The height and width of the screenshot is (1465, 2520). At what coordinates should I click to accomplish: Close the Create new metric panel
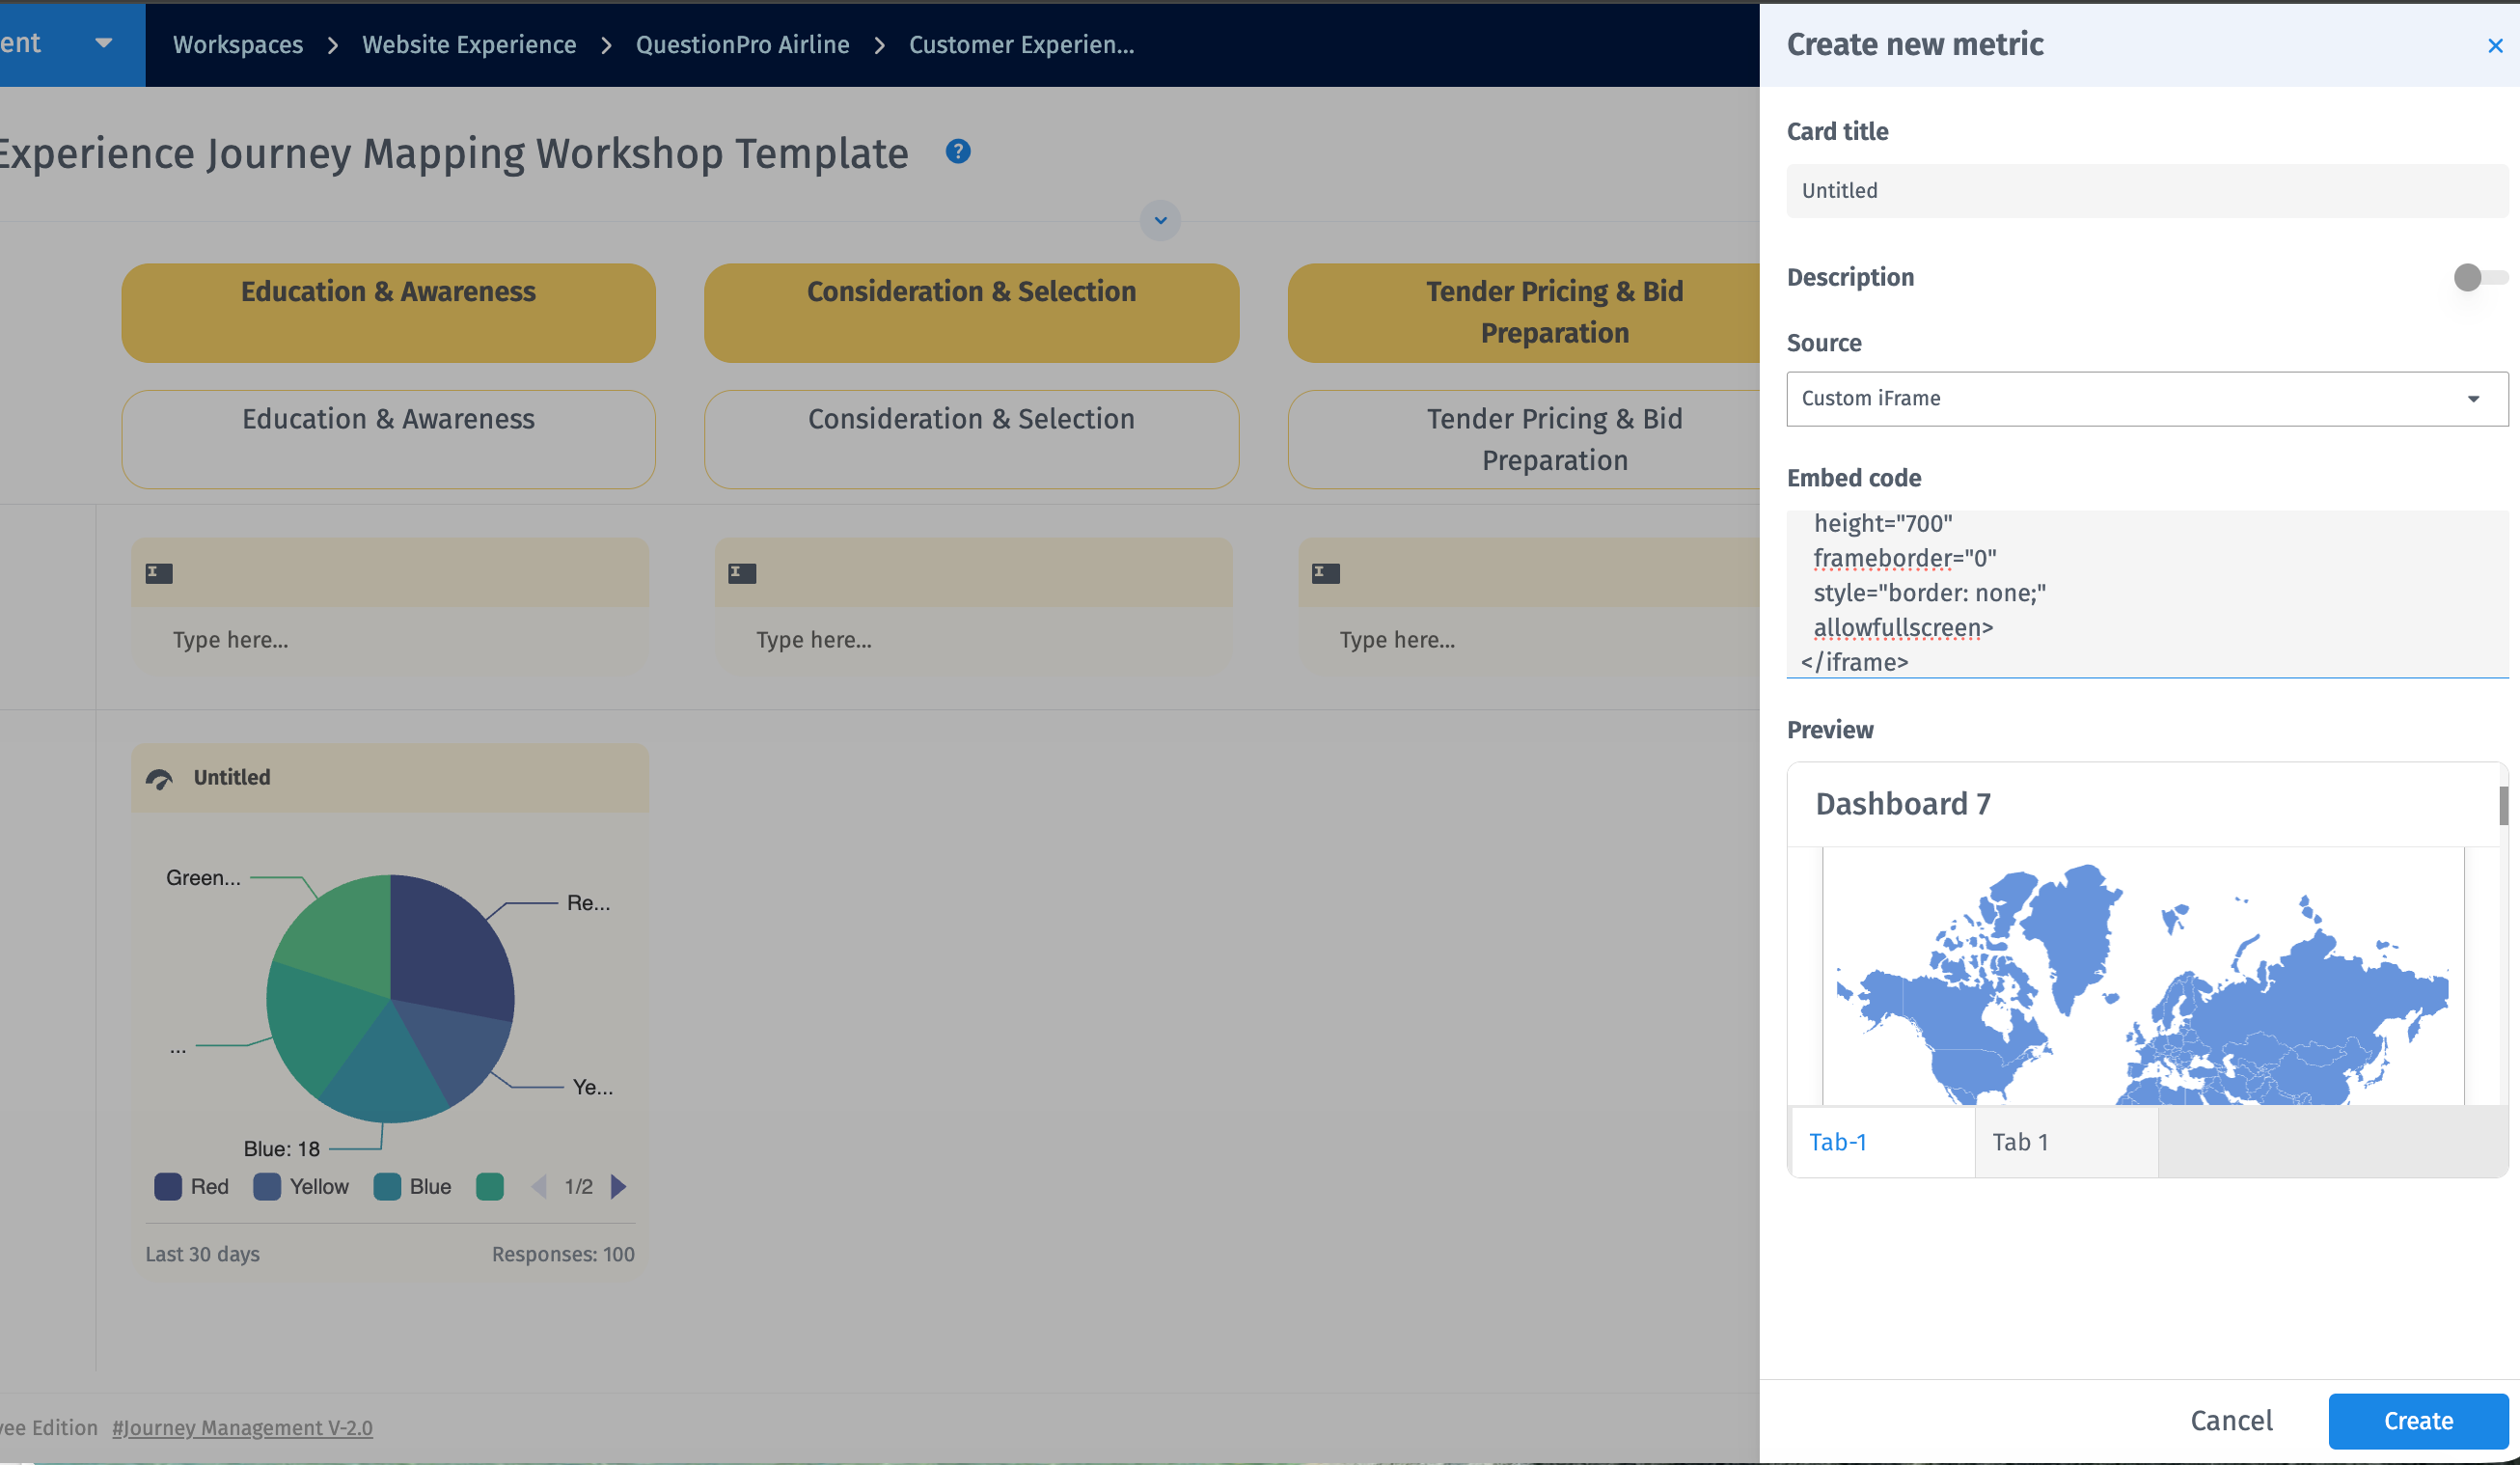tap(2494, 46)
